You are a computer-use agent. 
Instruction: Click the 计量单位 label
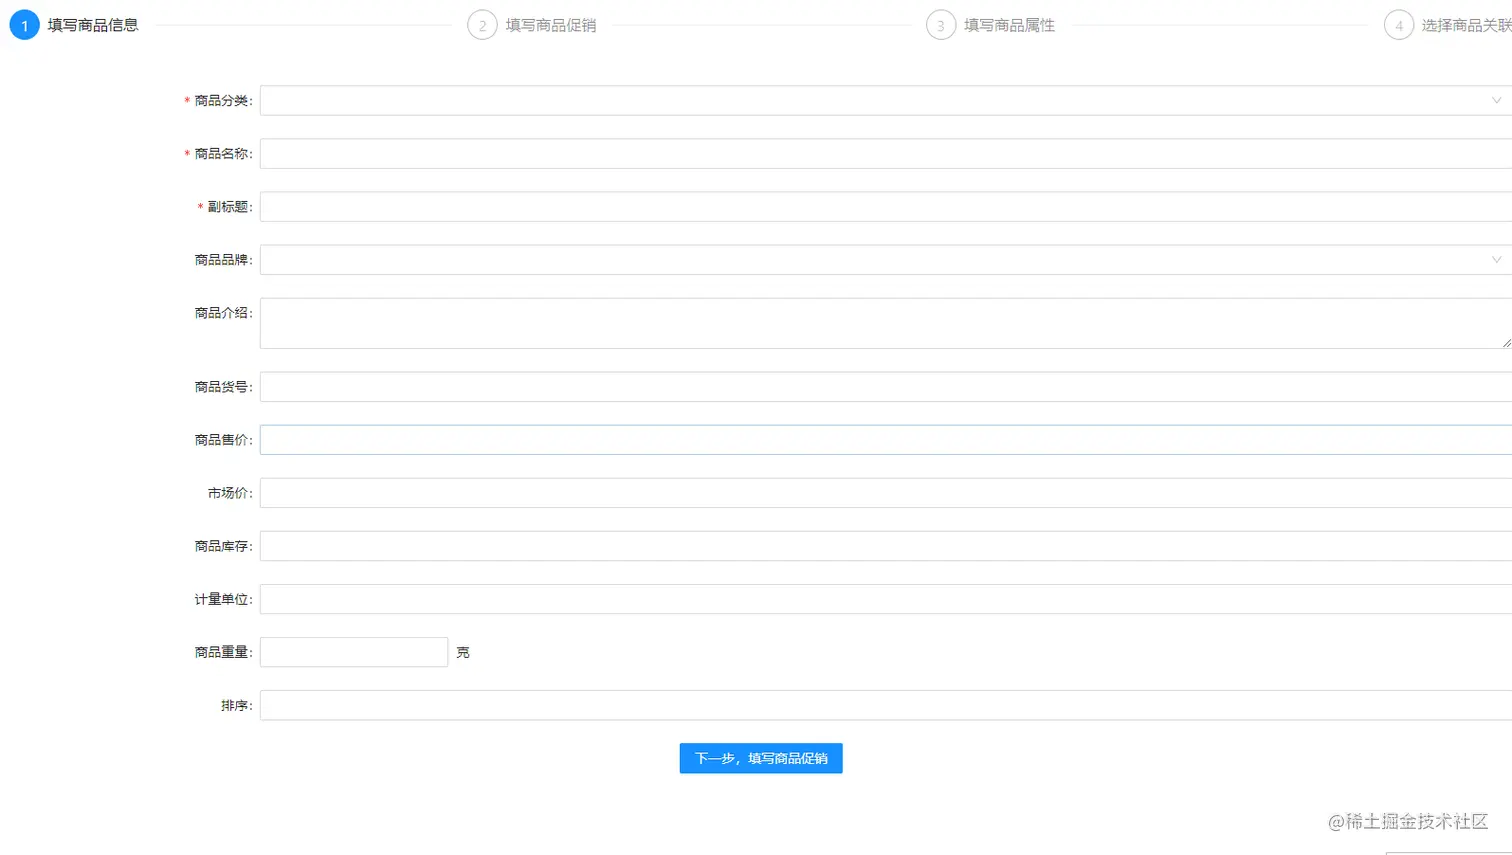(x=223, y=599)
